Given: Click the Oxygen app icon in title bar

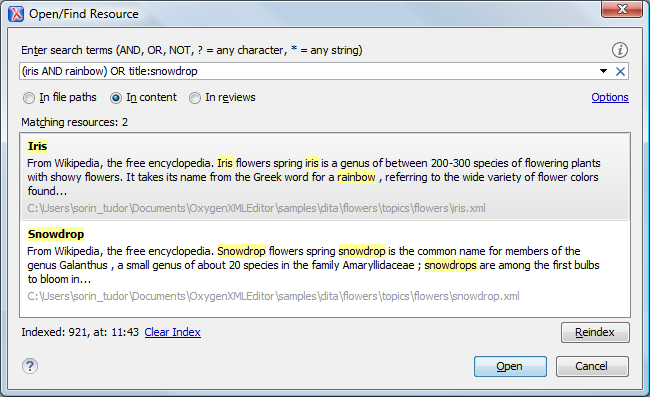Looking at the screenshot, I should [16, 14].
